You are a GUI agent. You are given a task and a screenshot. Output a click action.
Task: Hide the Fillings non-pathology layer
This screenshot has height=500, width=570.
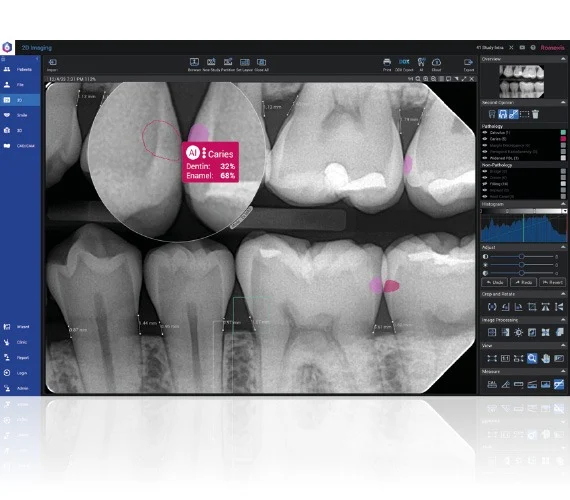(x=485, y=184)
